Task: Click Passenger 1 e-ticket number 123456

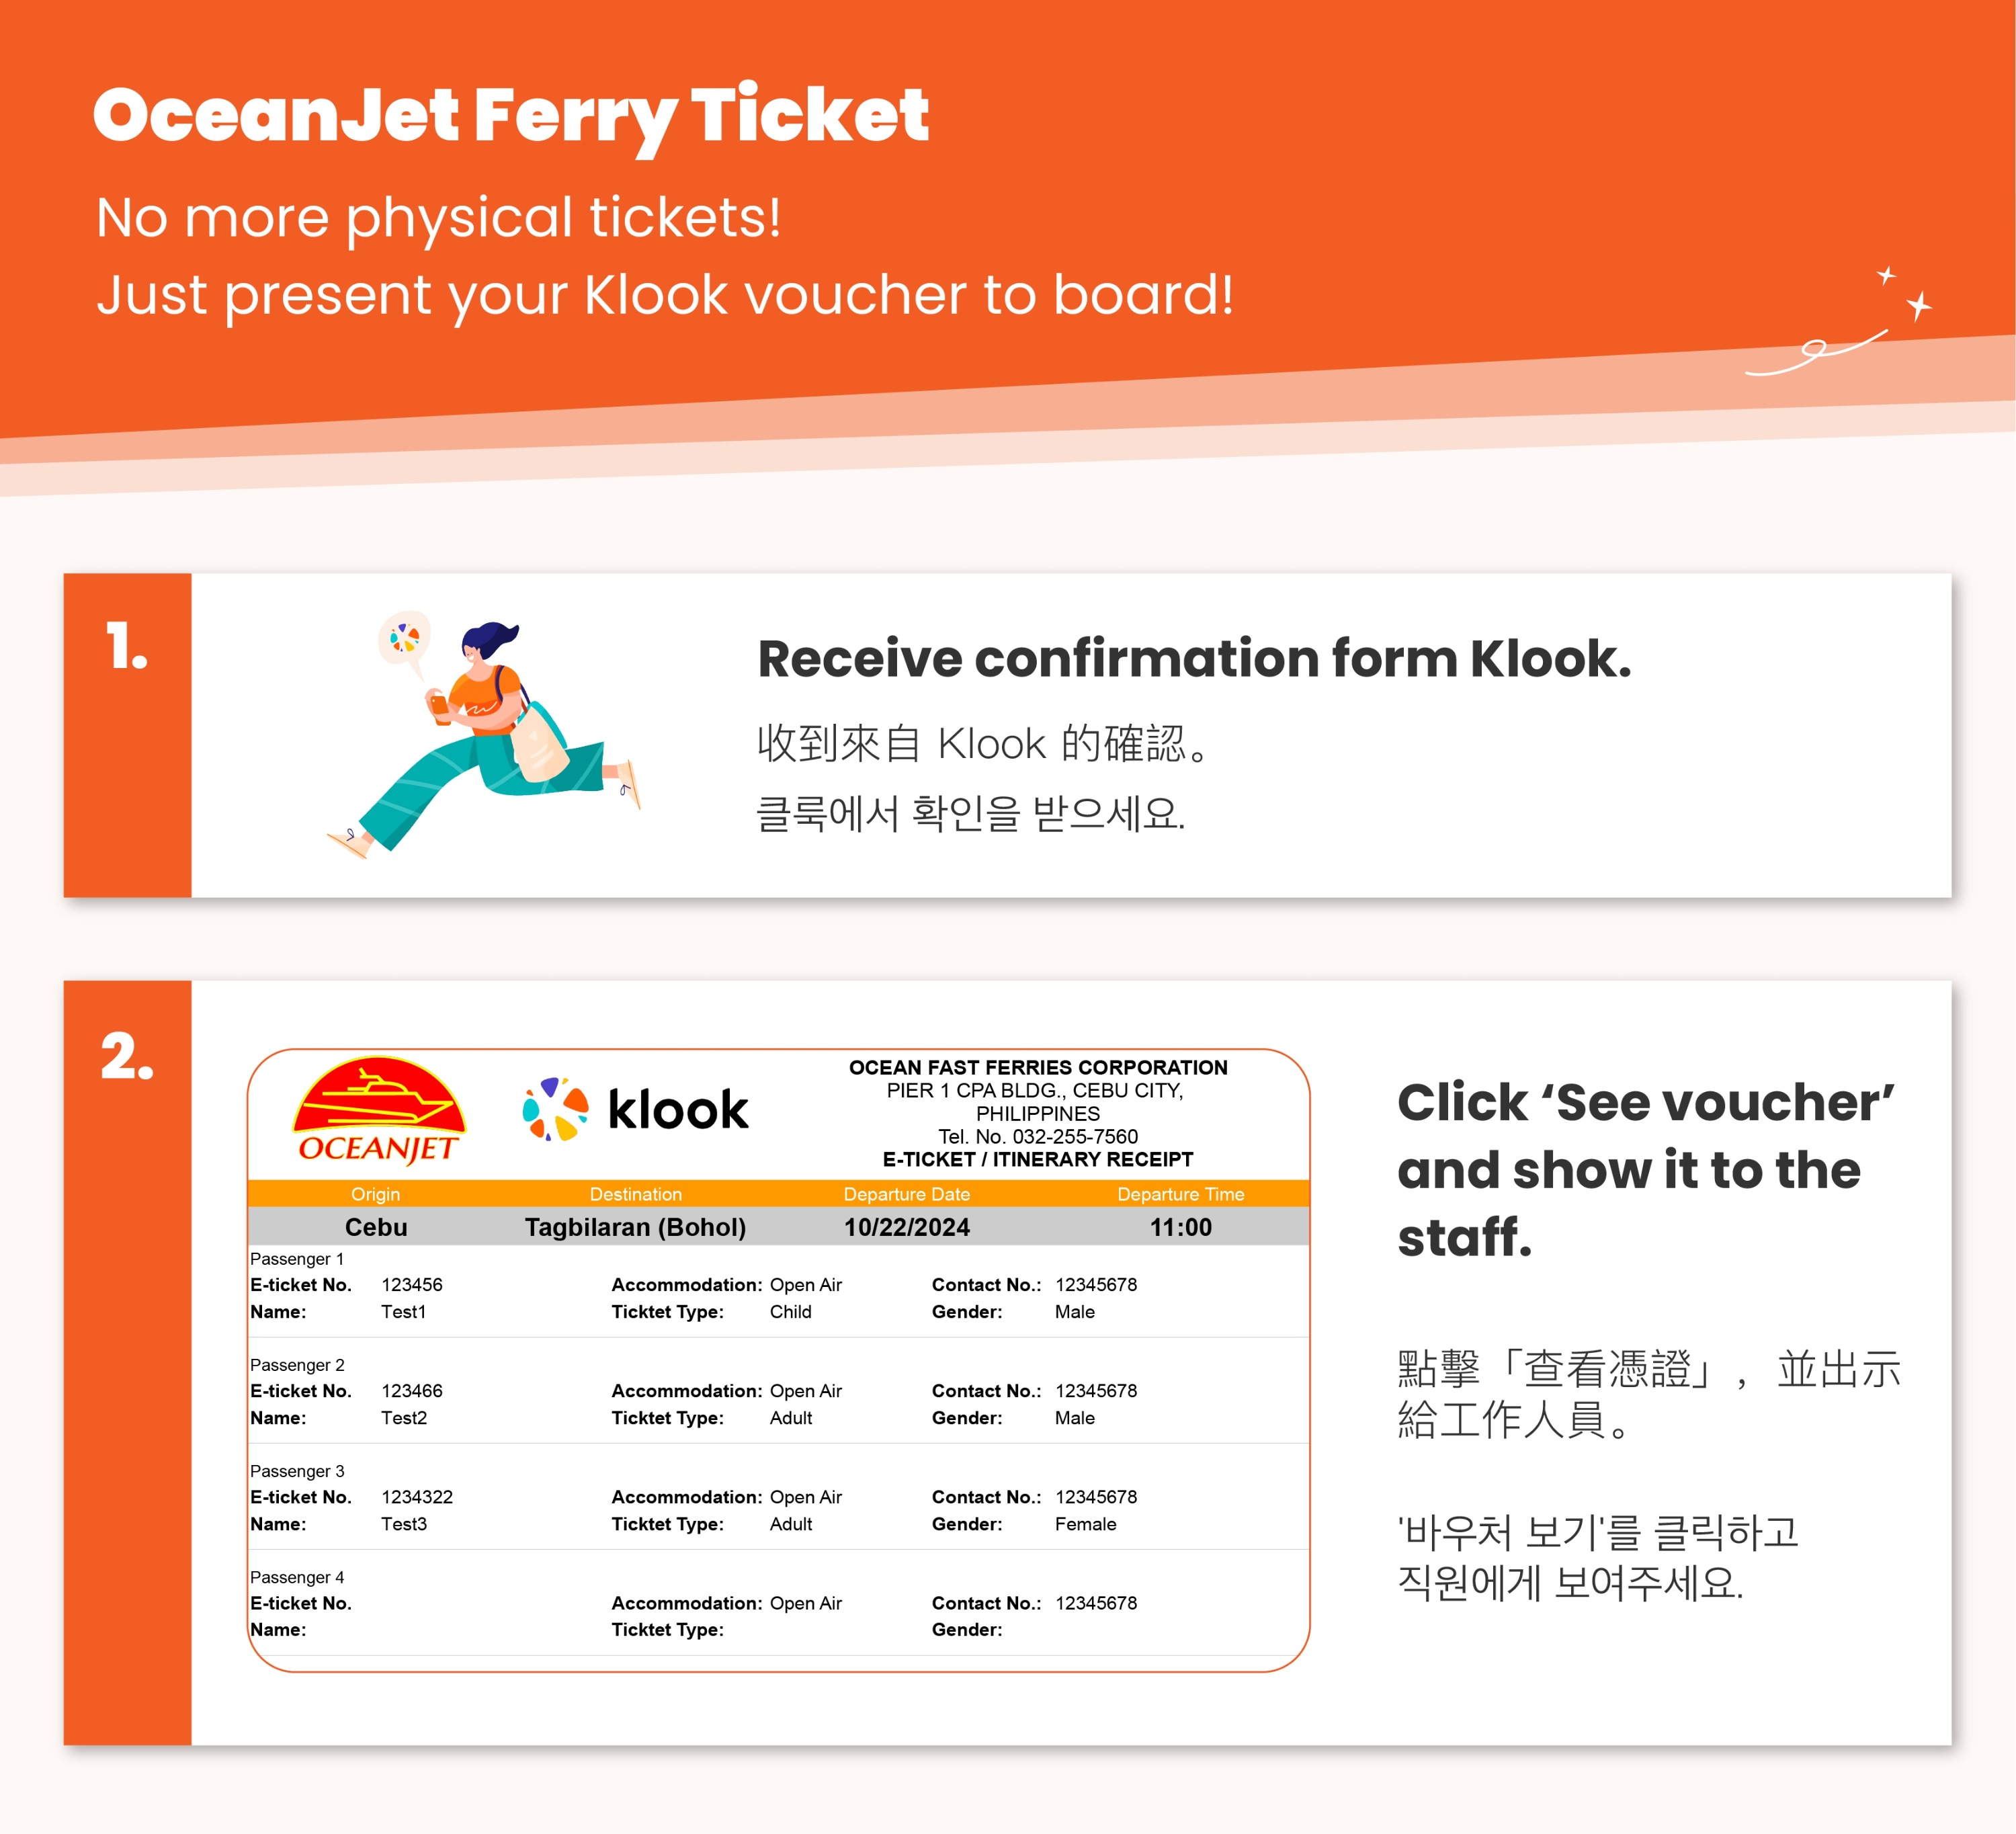Action: [411, 1284]
